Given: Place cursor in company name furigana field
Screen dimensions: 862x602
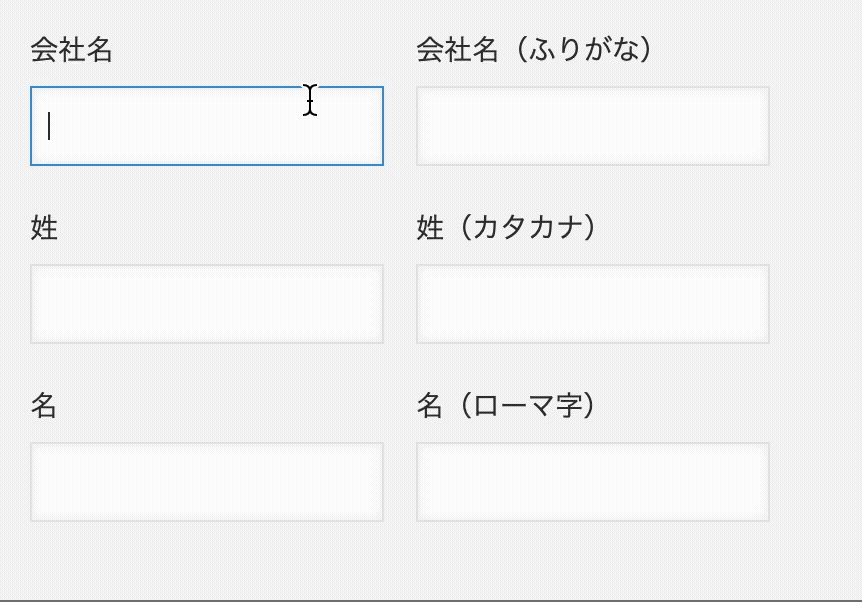Looking at the screenshot, I should click(592, 126).
